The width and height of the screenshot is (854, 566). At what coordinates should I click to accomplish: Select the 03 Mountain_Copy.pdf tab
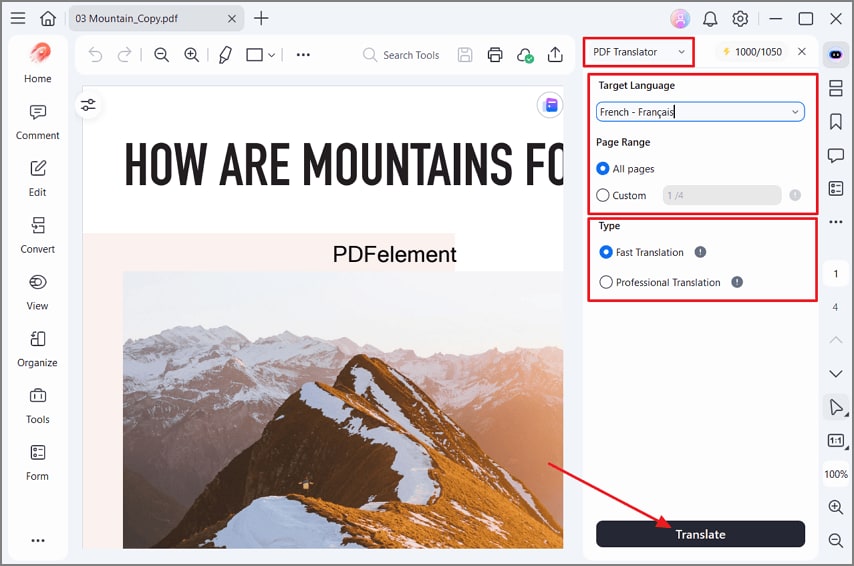coord(156,19)
